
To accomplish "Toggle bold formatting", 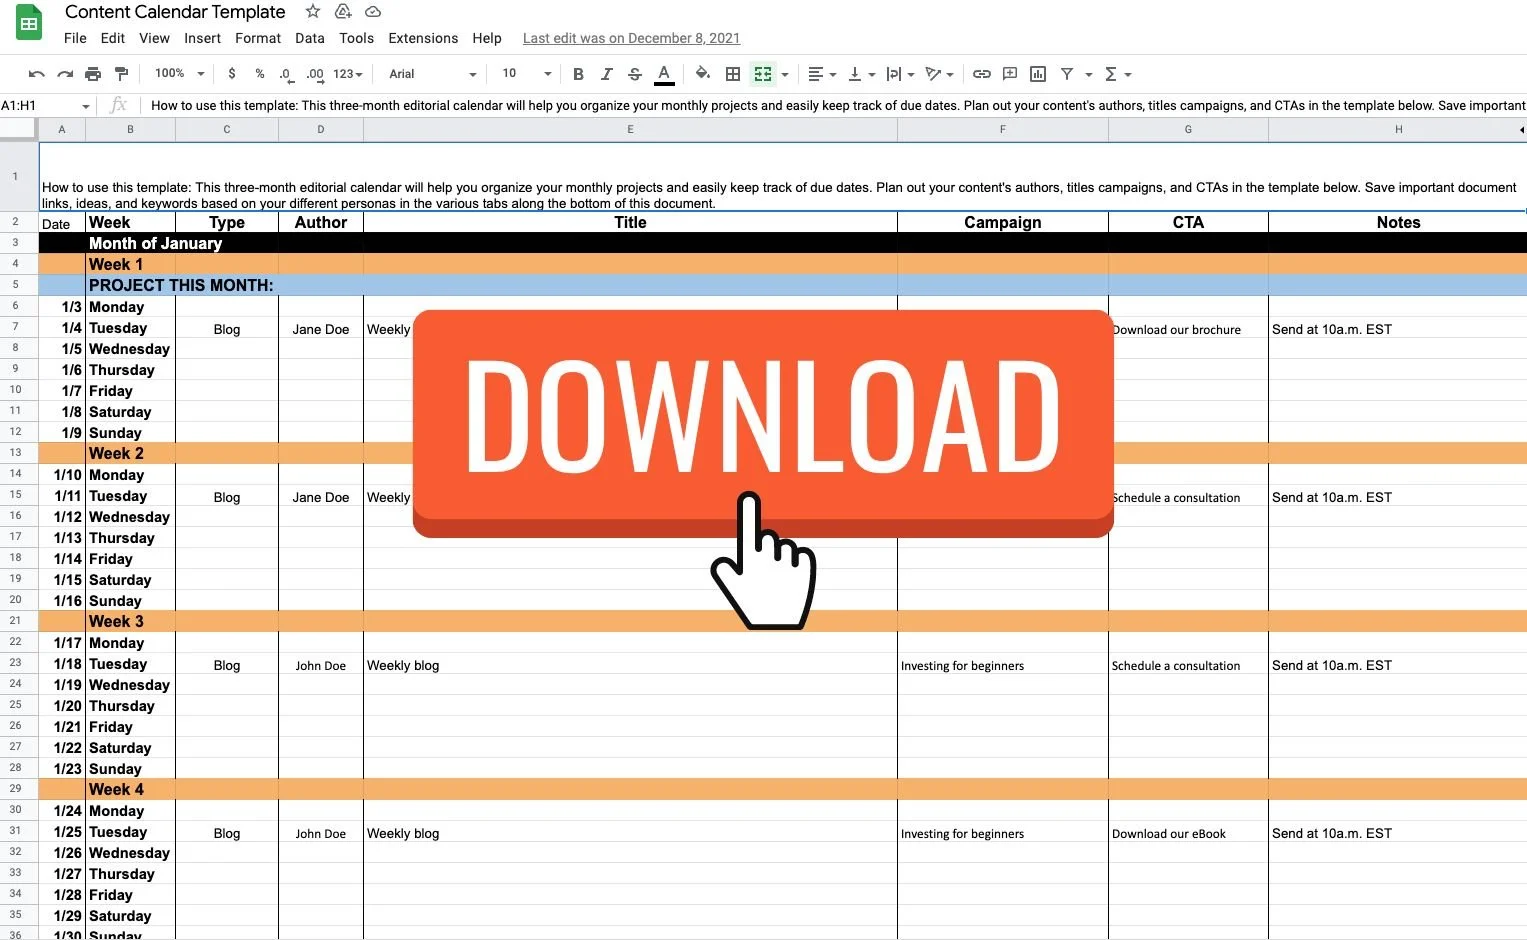I will 578,74.
